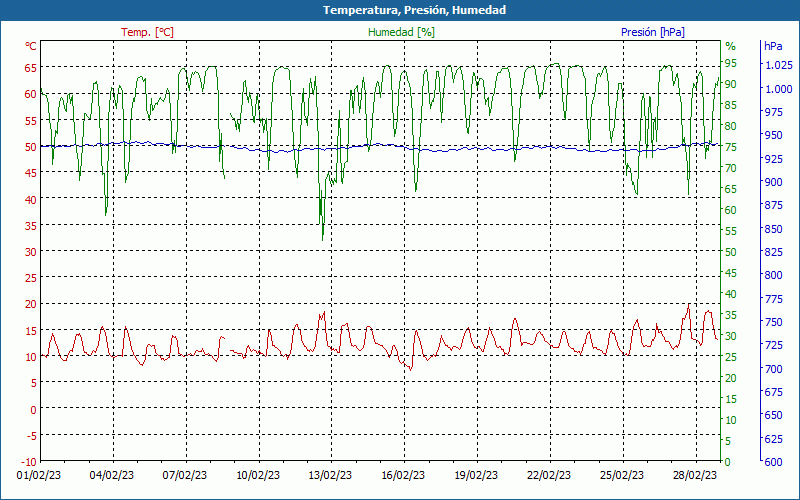Click the '-10' temperature axis value
The height and width of the screenshot is (500, 800).
tap(30, 462)
